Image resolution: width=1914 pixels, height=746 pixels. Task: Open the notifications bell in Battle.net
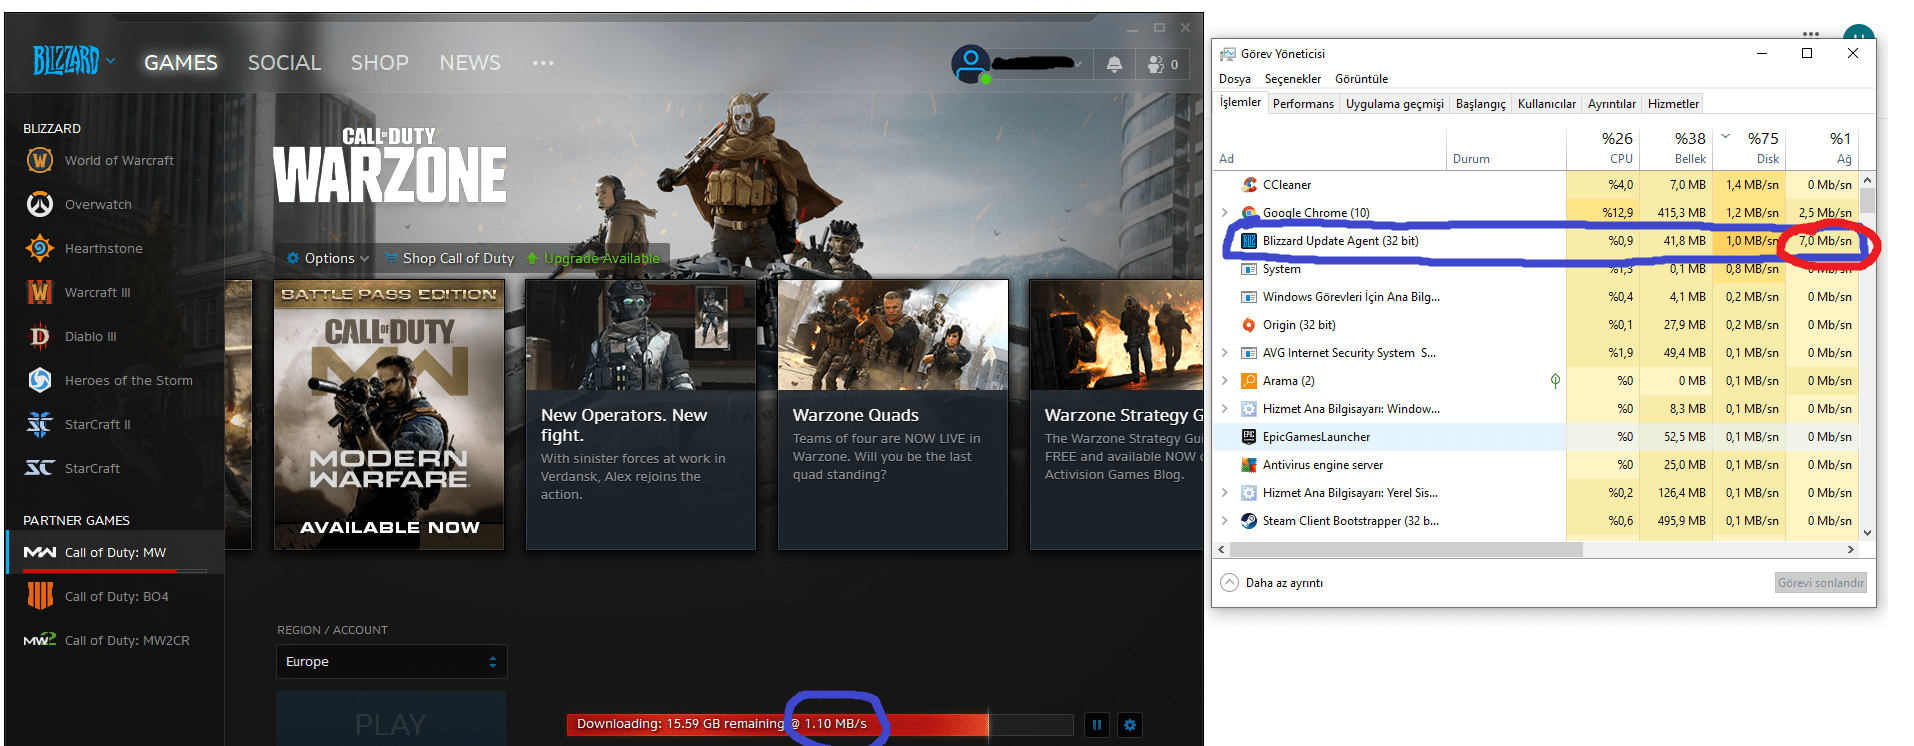(1114, 64)
